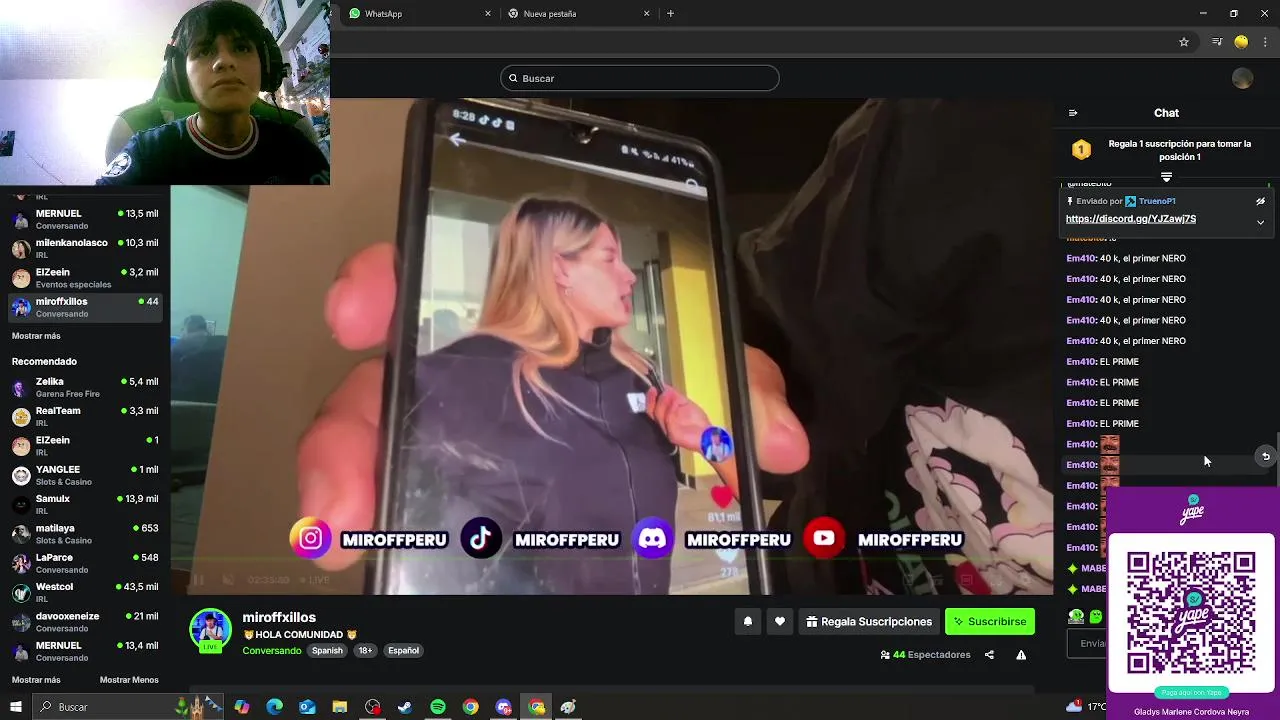Collapse recommended list with Mostrar Menos
This screenshot has width=1280, height=720.
point(129,680)
